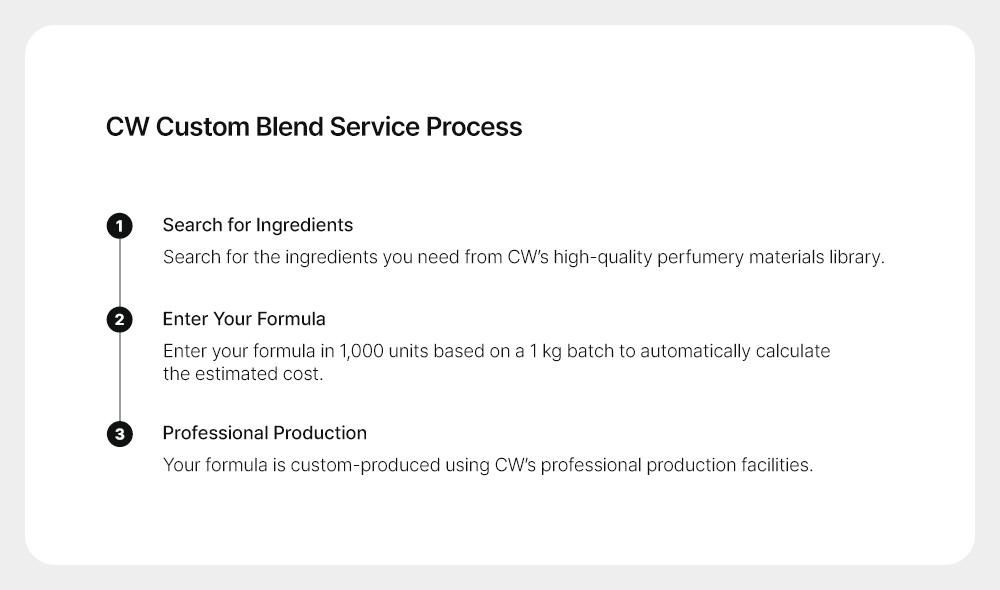Click 'the estimated cost.' text line
Viewport: 1000px width, 590px height.
243,374
